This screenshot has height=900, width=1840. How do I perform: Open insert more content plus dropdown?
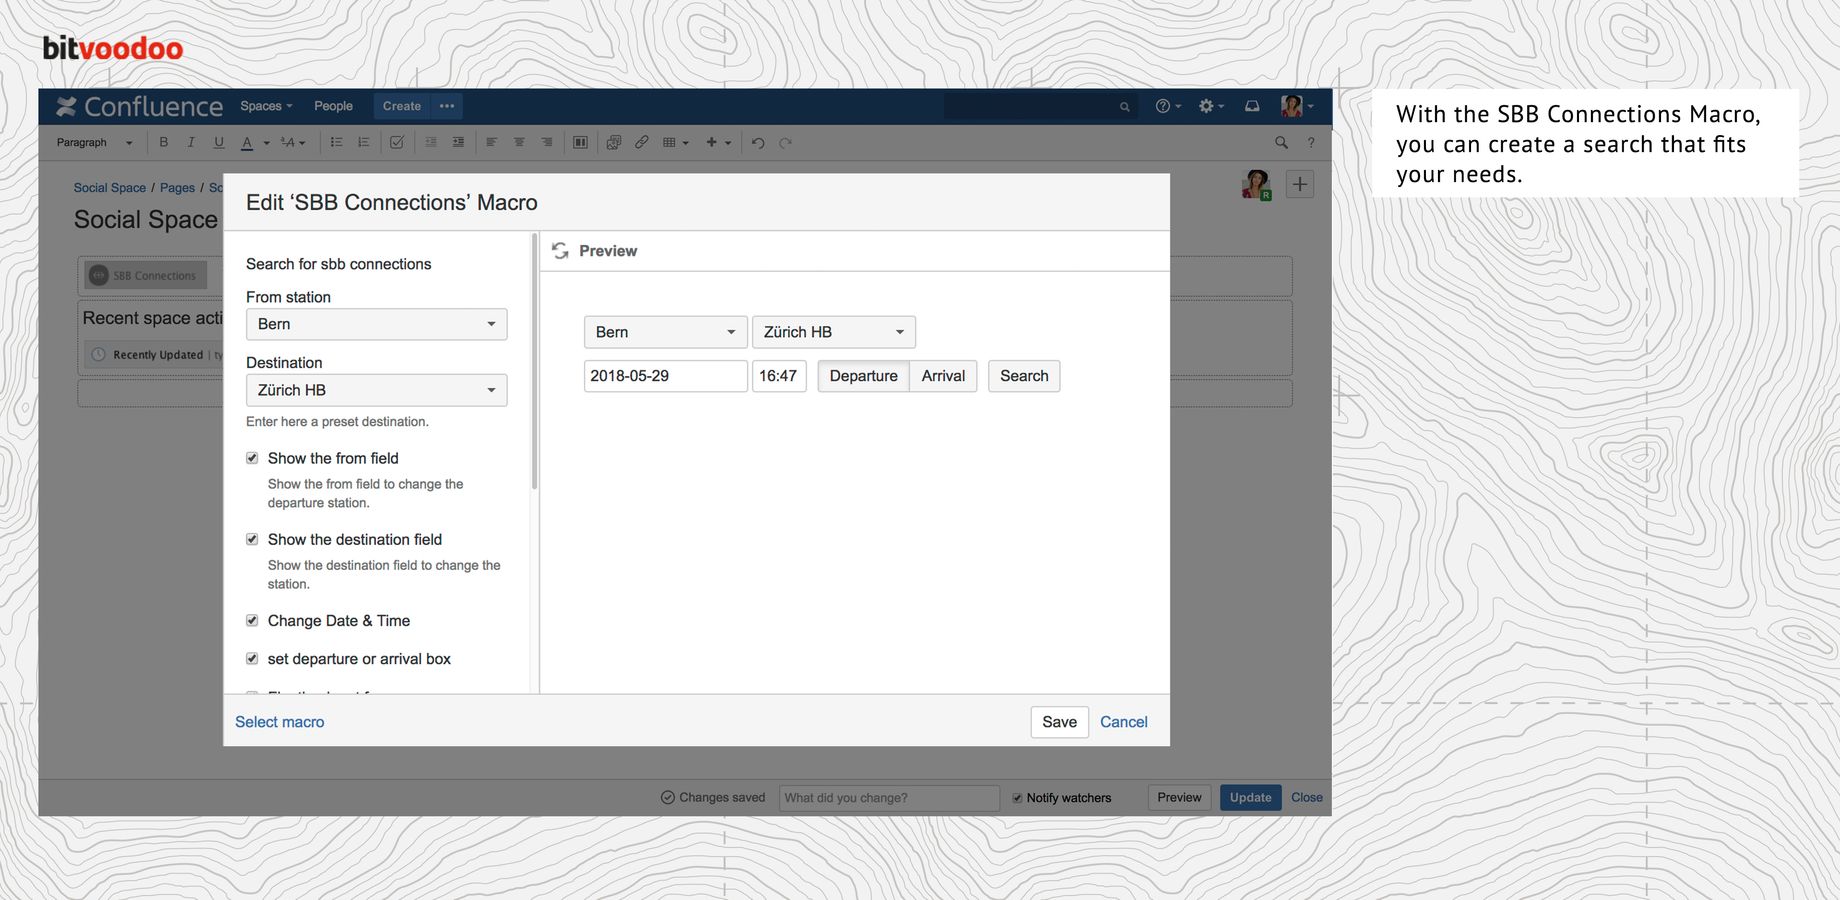point(719,142)
